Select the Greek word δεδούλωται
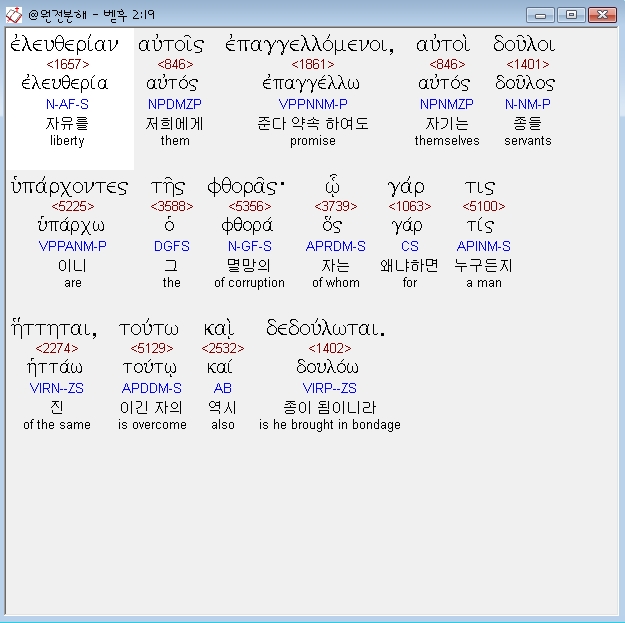 326,329
